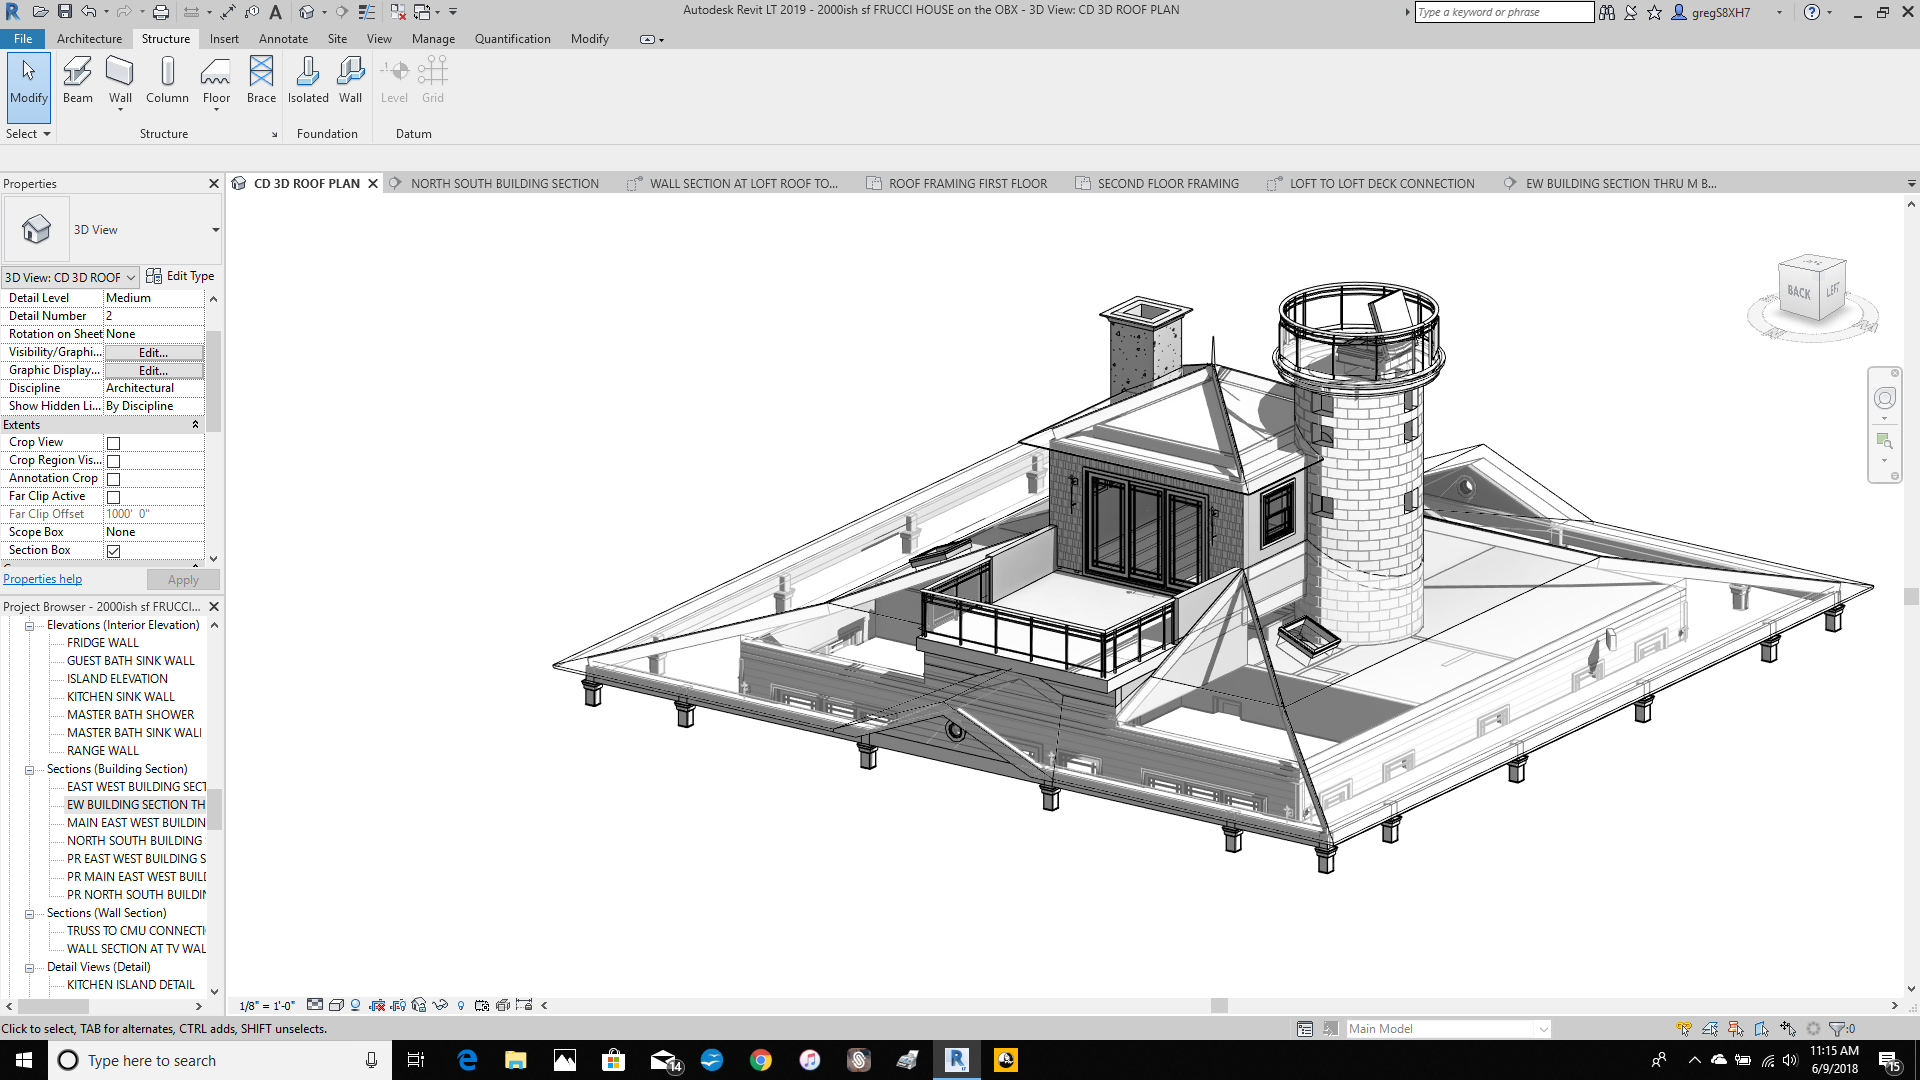Open the 3D View: CD 3D ROOF dropdown

coord(70,277)
